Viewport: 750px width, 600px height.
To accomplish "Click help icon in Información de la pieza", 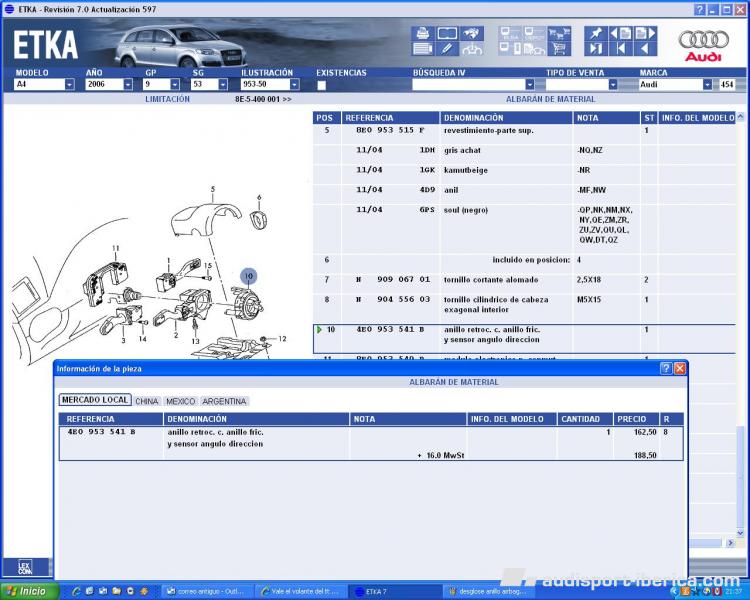I will point(666,368).
